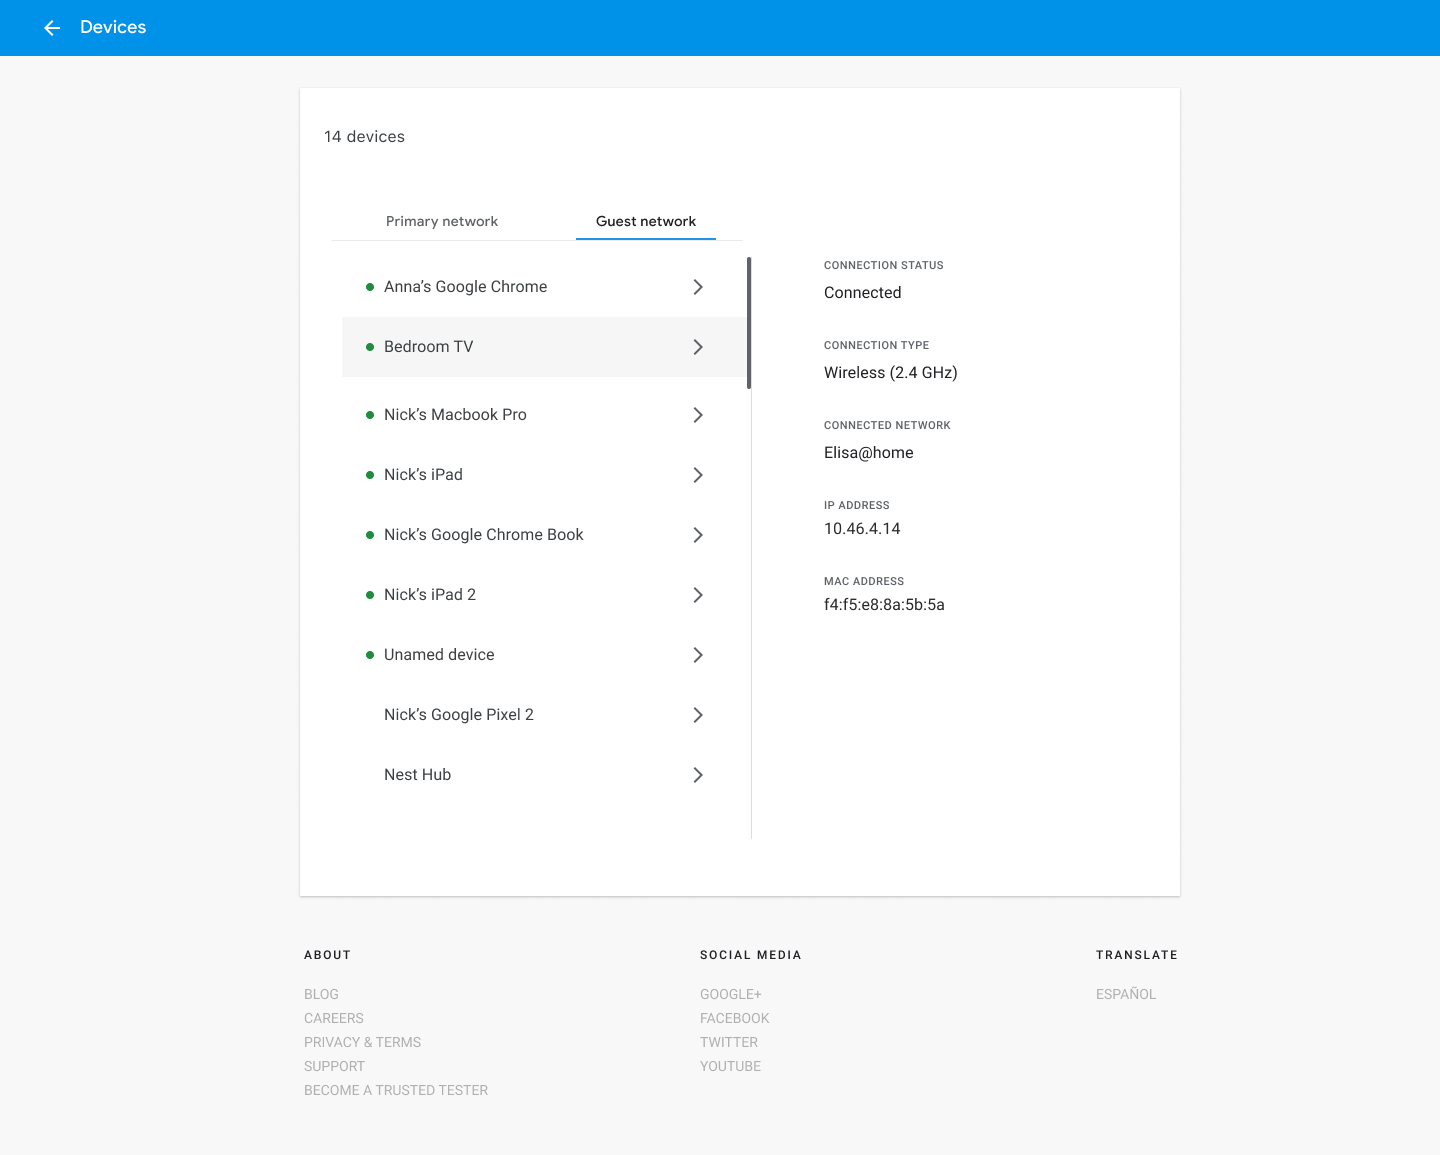
Task: Select the Unamed device label
Action: [x=439, y=655]
